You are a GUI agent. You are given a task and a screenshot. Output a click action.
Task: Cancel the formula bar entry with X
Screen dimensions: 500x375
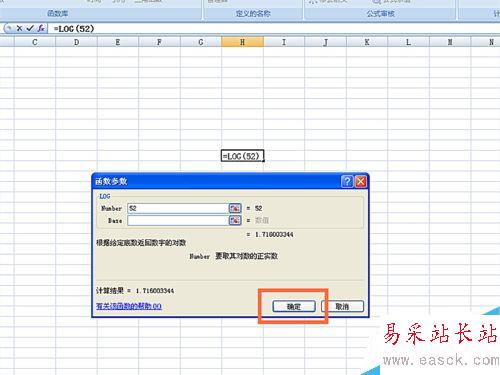(x=19, y=29)
